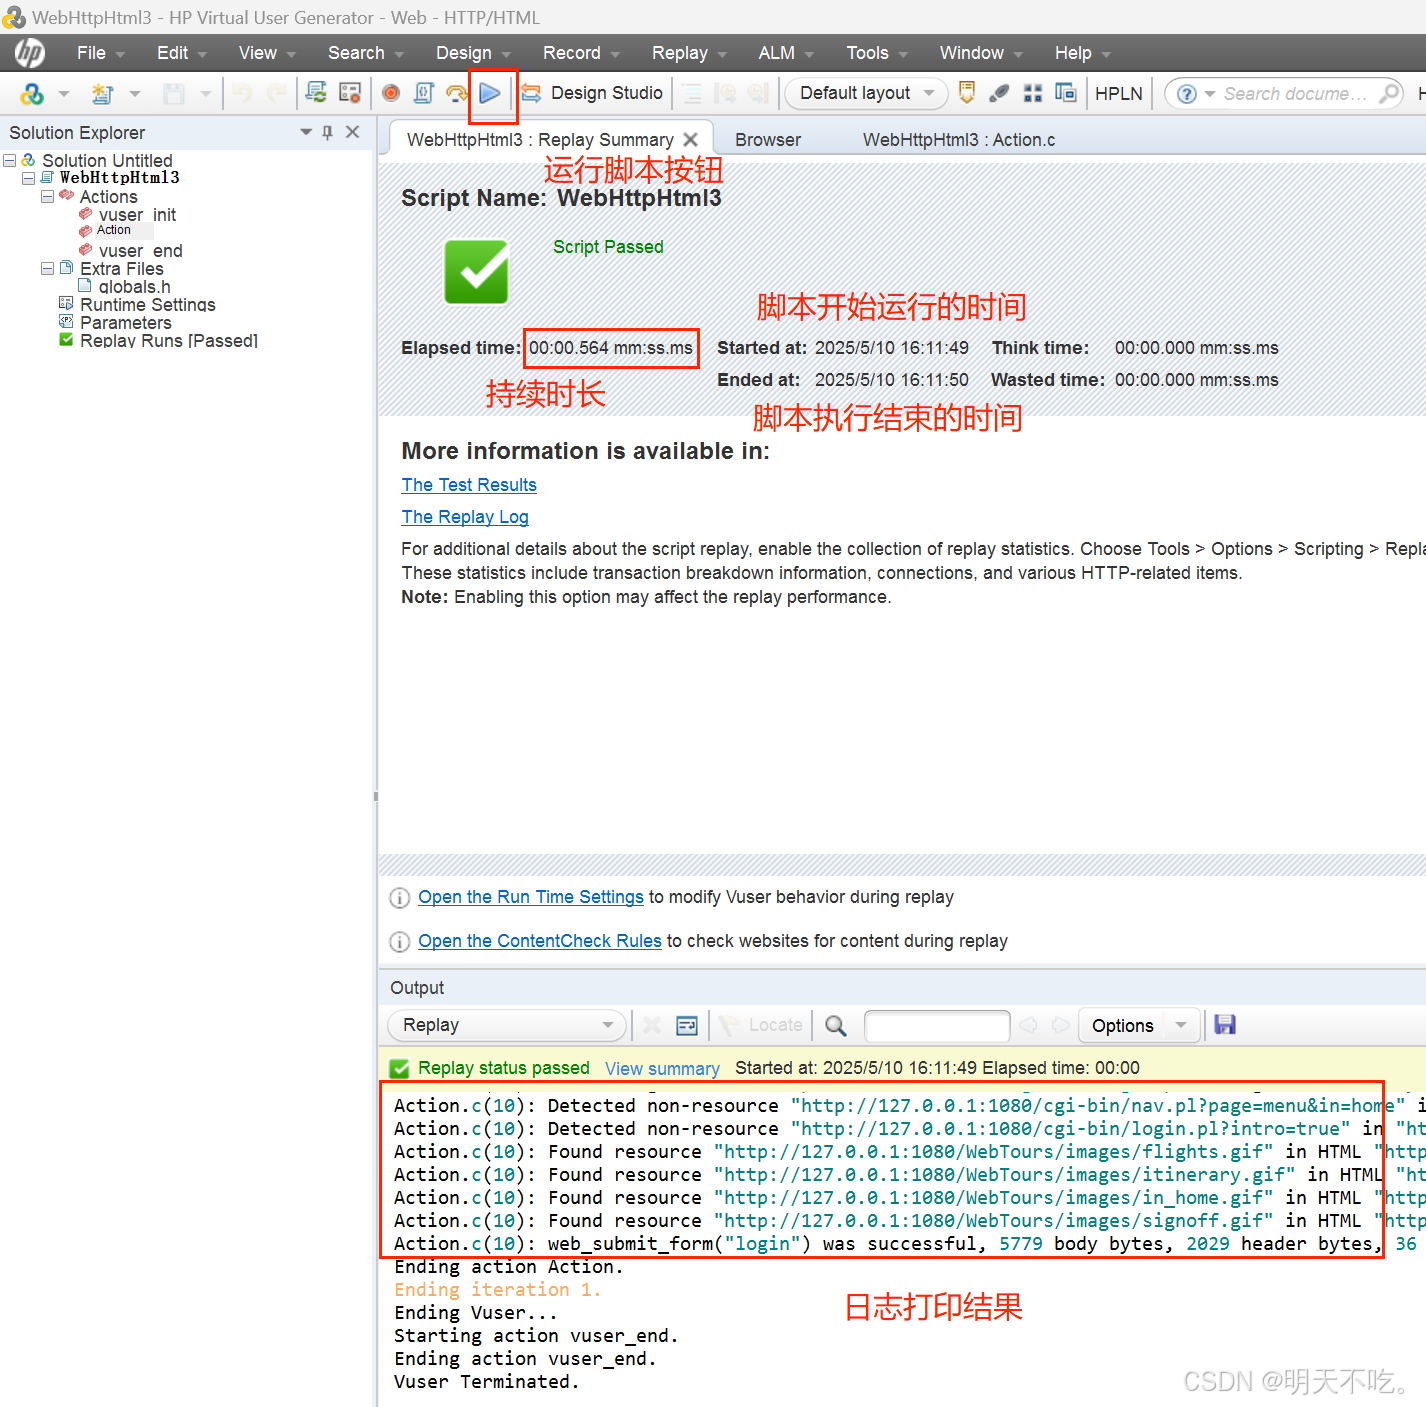The height and width of the screenshot is (1407, 1426).
Task: Toggle word wrap icon in Output toolbar
Action: tap(687, 1025)
